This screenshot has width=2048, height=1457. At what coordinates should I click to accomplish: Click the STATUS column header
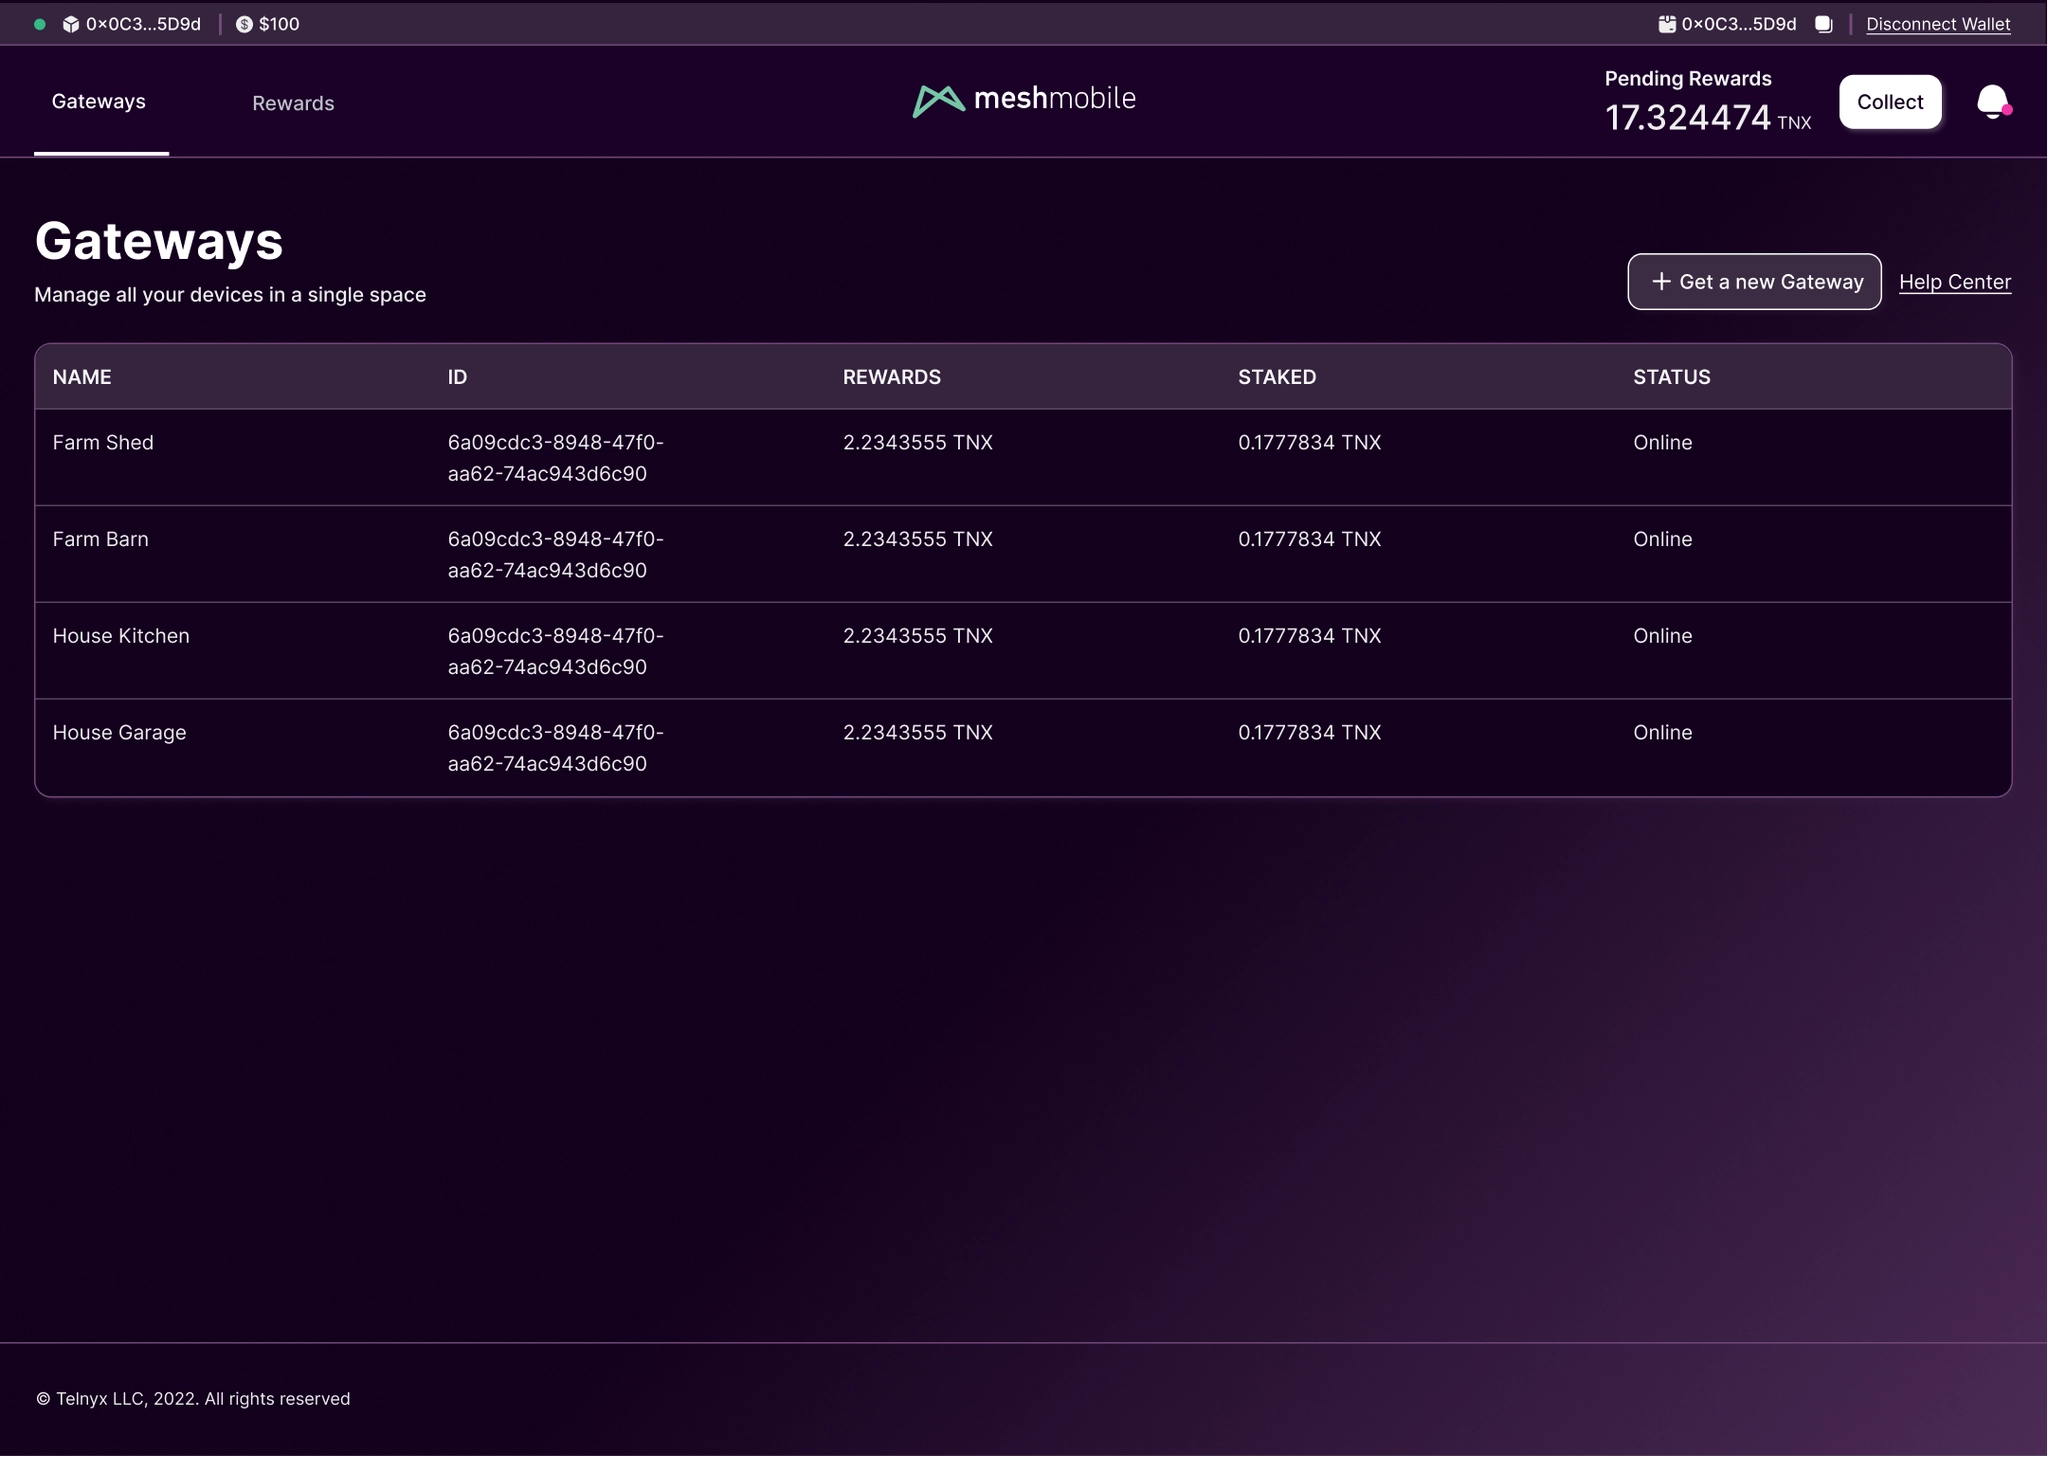1671,377
